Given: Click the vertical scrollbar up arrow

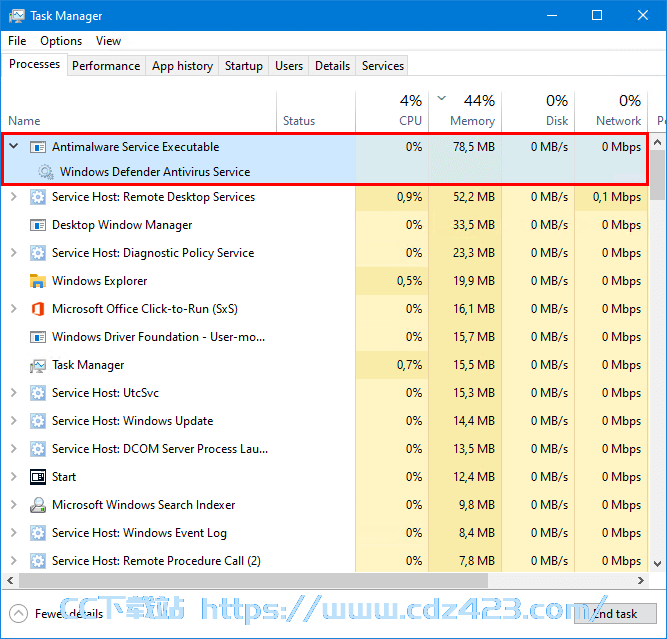Looking at the screenshot, I should pyautogui.click(x=657, y=142).
